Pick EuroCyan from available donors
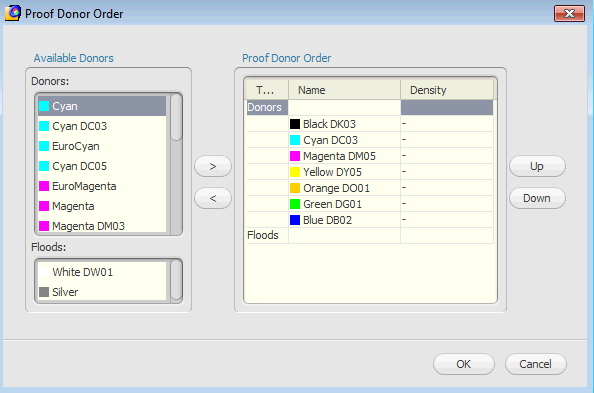This screenshot has width=594, height=393. tap(102, 146)
